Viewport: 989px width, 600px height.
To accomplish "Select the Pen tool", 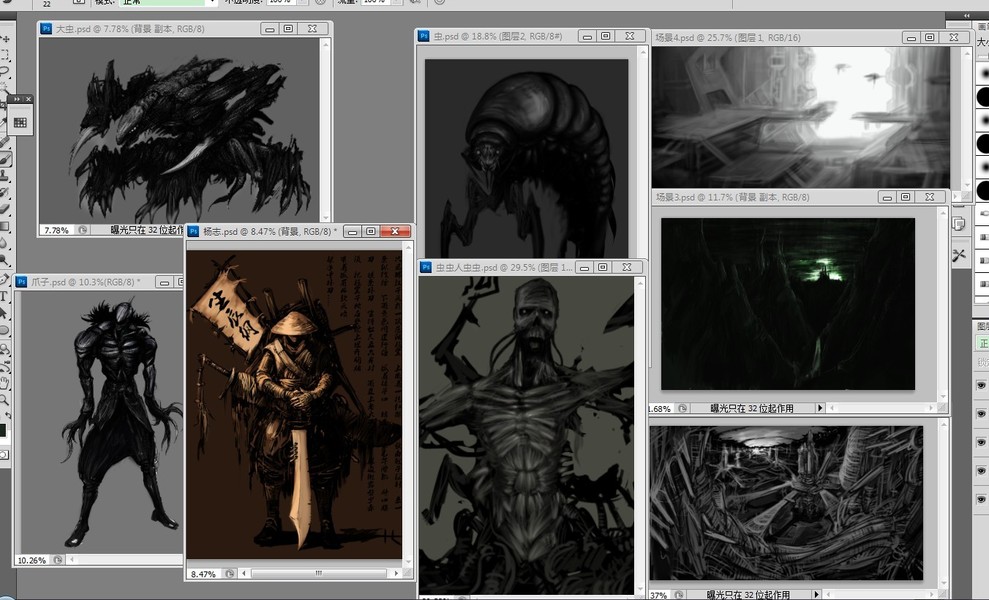I will [x=4, y=279].
